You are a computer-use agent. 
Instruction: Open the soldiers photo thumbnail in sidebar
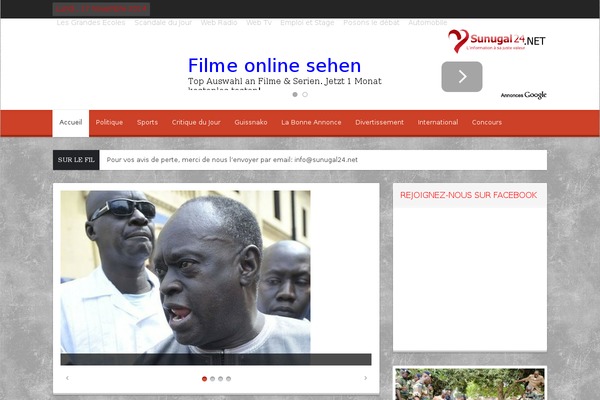tap(470, 384)
